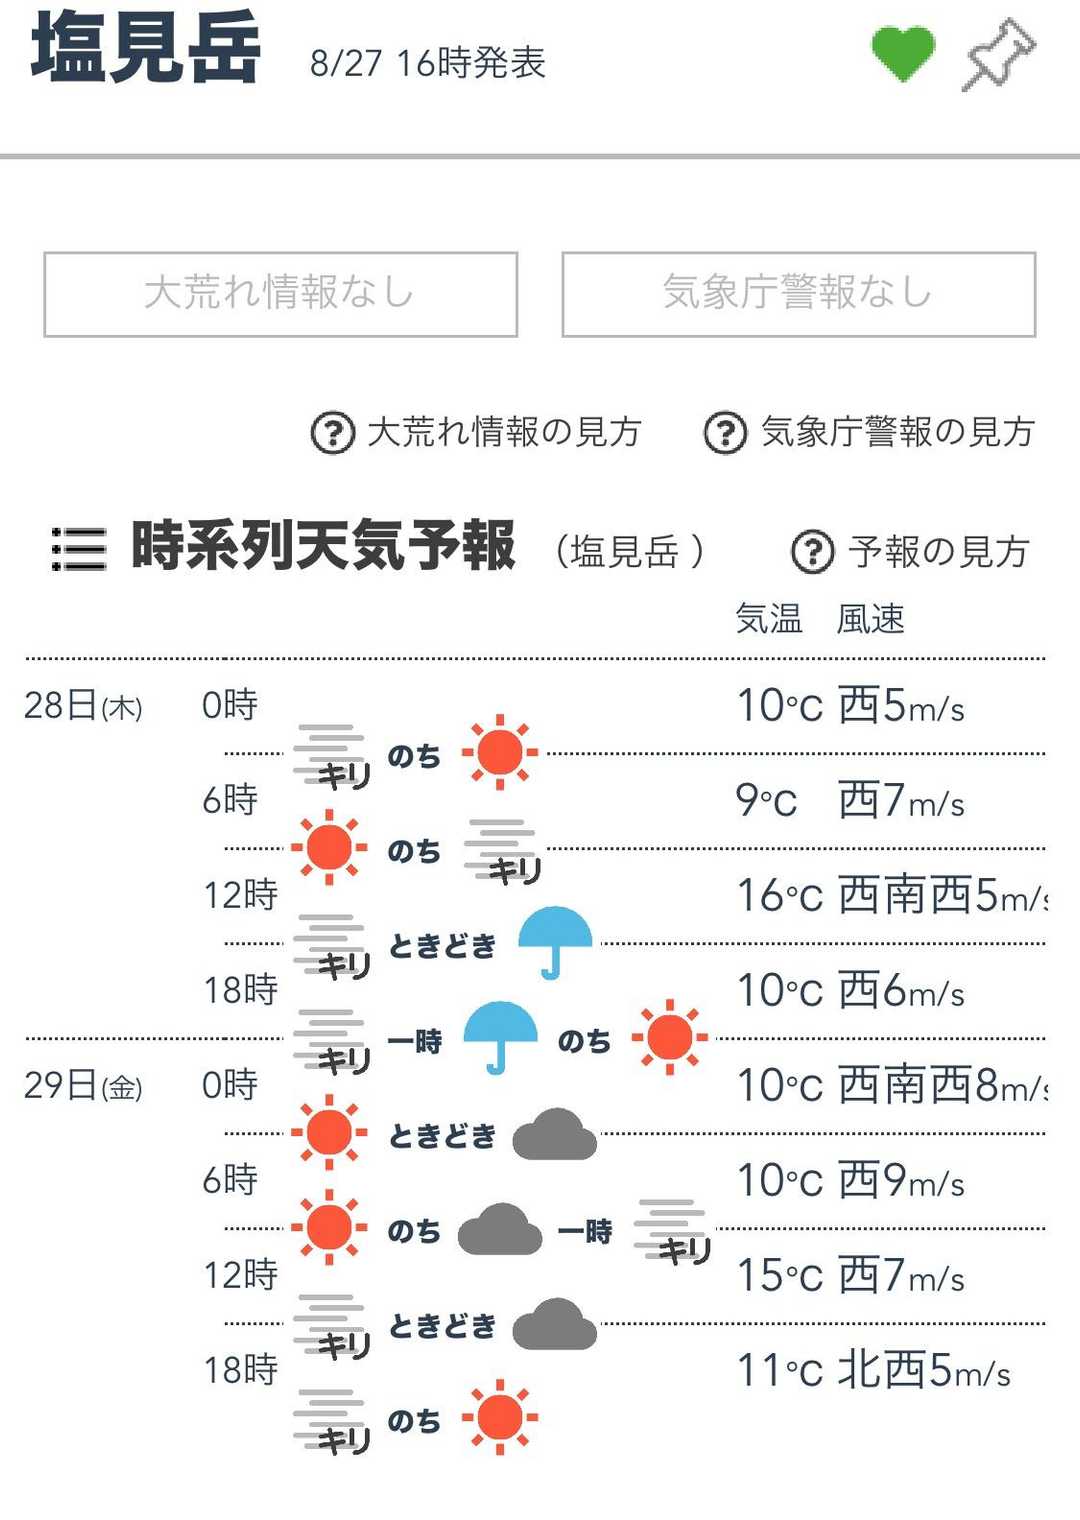Click the question mark beside 気象庁警報の見方
This screenshot has width=1080, height=1520.
pos(726,433)
